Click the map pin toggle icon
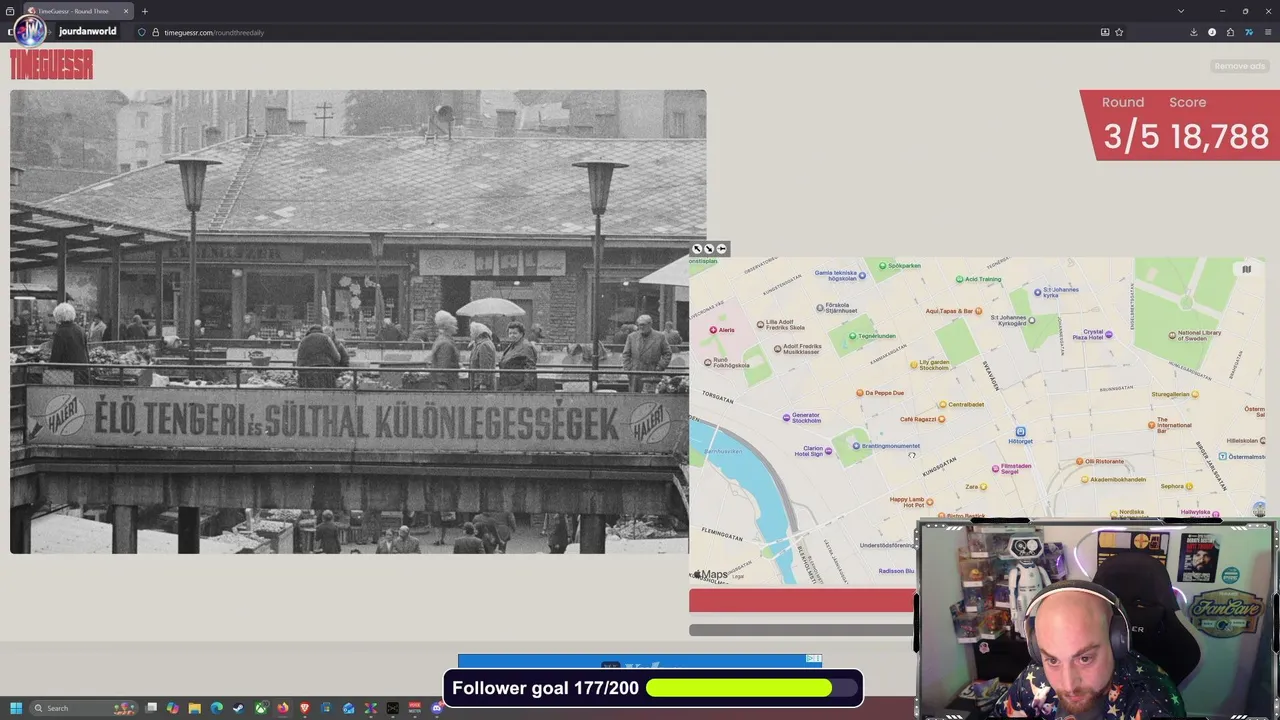Screen dimensions: 1280x720 click(721, 249)
